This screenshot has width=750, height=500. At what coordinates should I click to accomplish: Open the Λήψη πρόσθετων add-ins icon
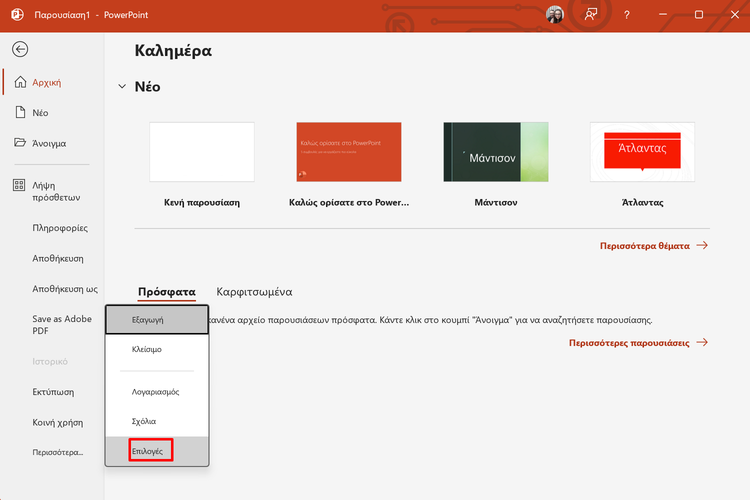point(19,185)
